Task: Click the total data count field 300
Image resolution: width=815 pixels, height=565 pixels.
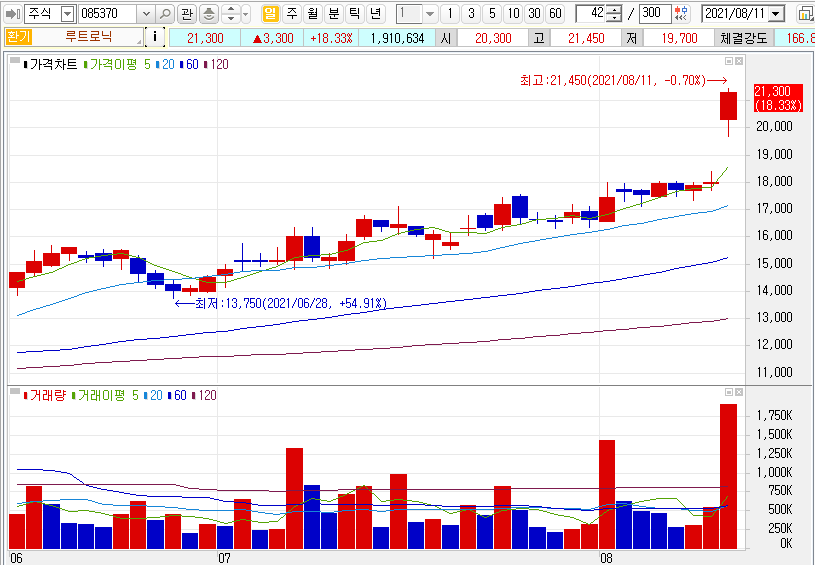Action: (655, 14)
